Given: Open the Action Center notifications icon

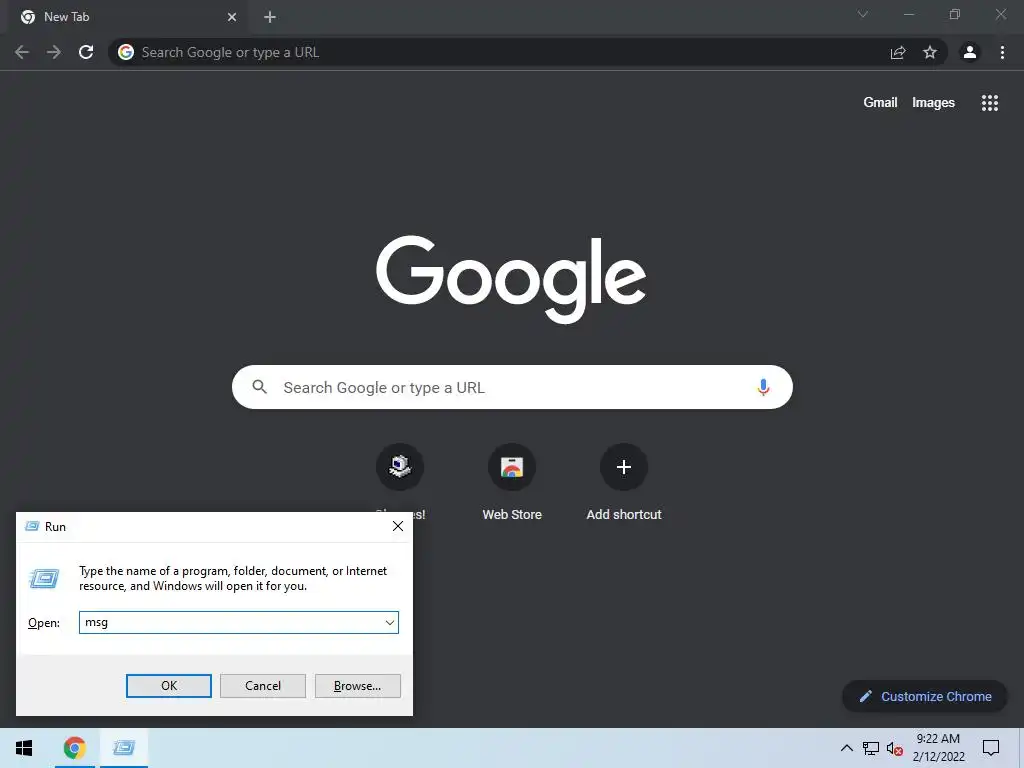Looking at the screenshot, I should pos(991,748).
